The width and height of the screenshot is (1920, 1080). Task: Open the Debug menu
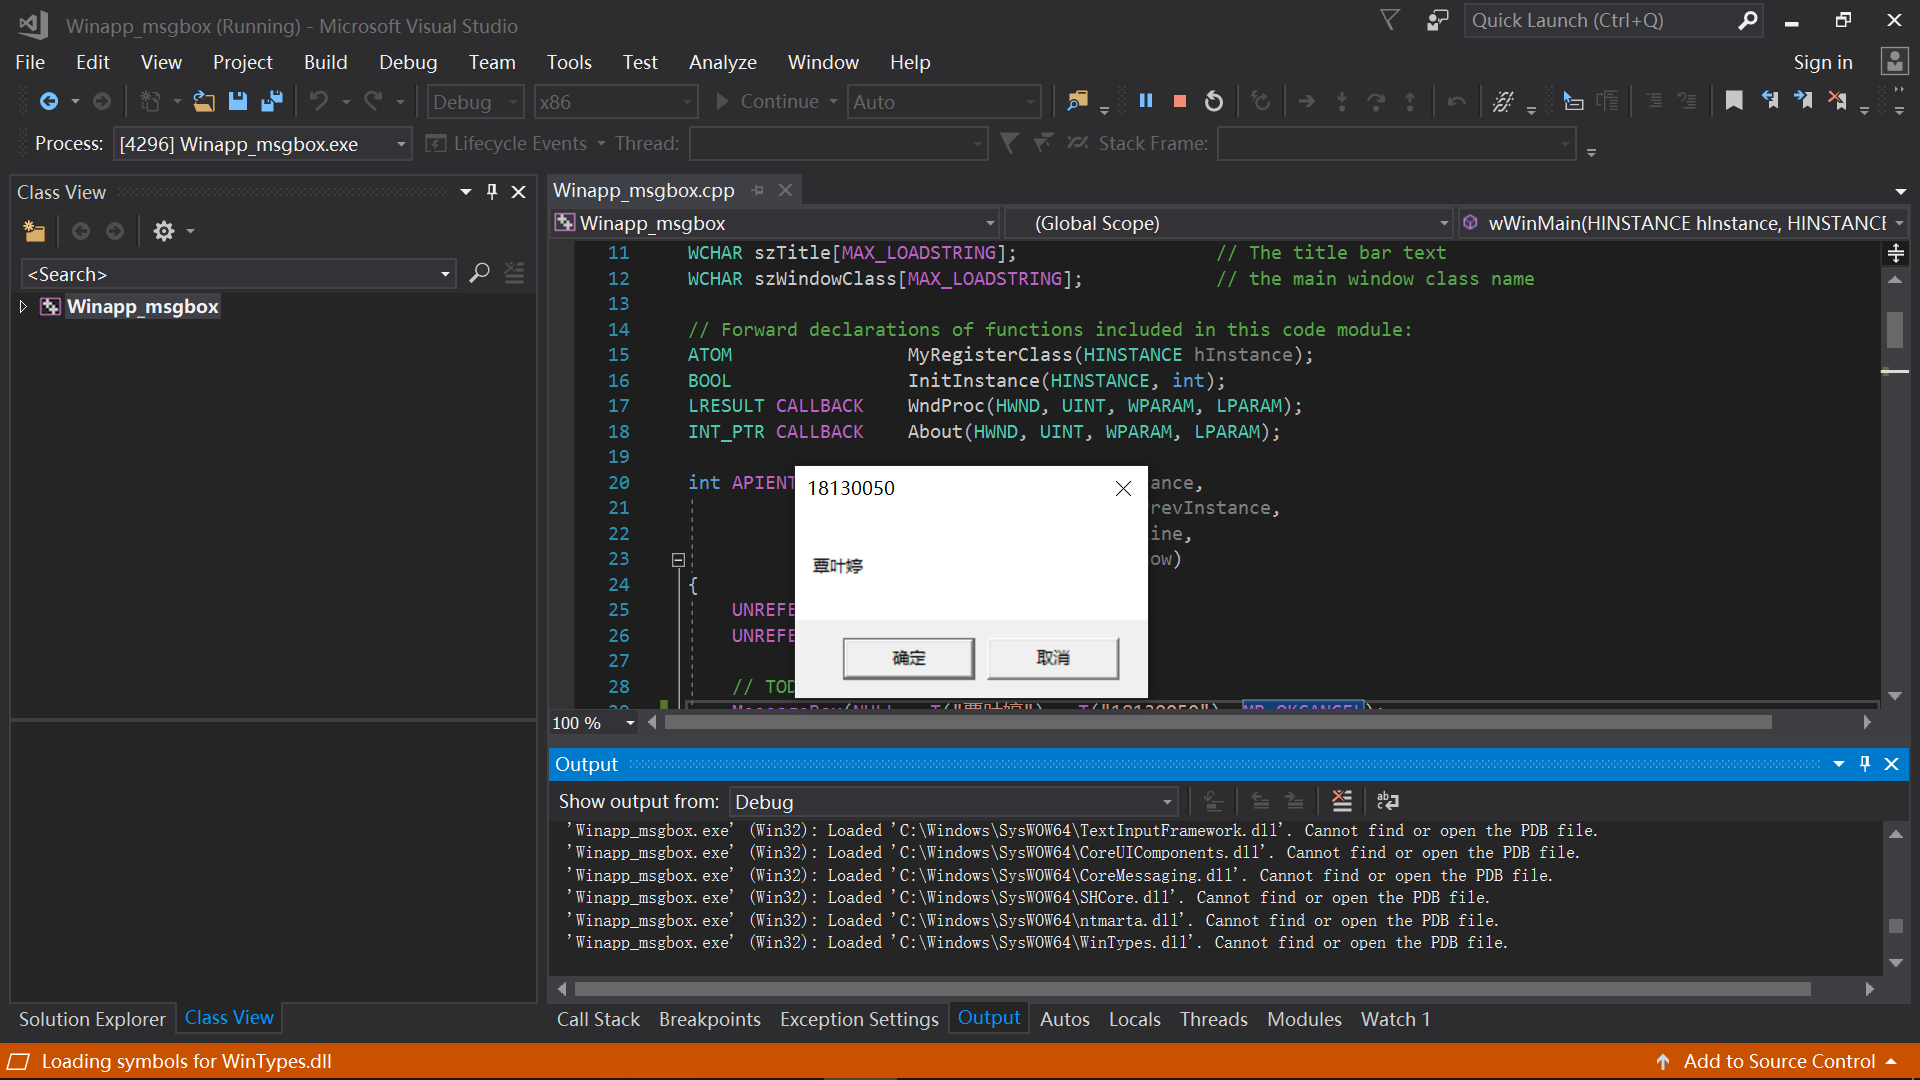pyautogui.click(x=407, y=61)
